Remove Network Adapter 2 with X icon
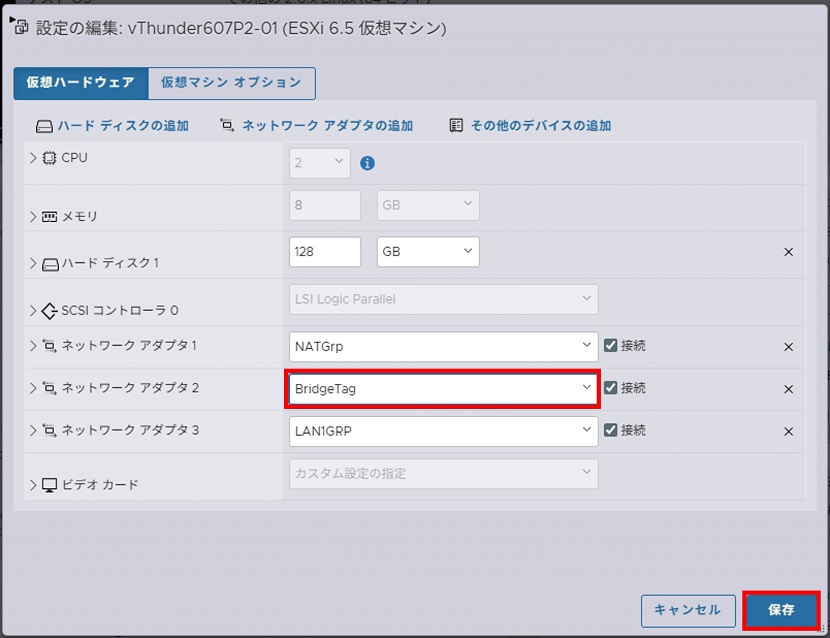The height and width of the screenshot is (638, 830). point(788,389)
